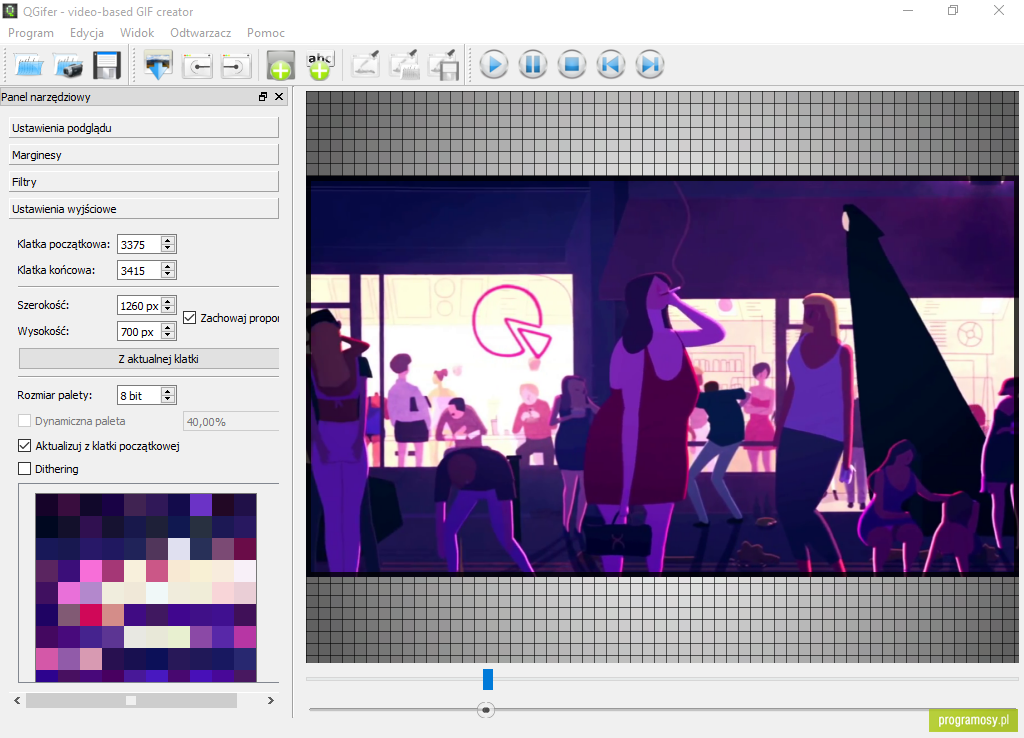Viewport: 1024px width, 738px height.
Task: Close the Panel narzędziowy panel
Action: point(279,97)
